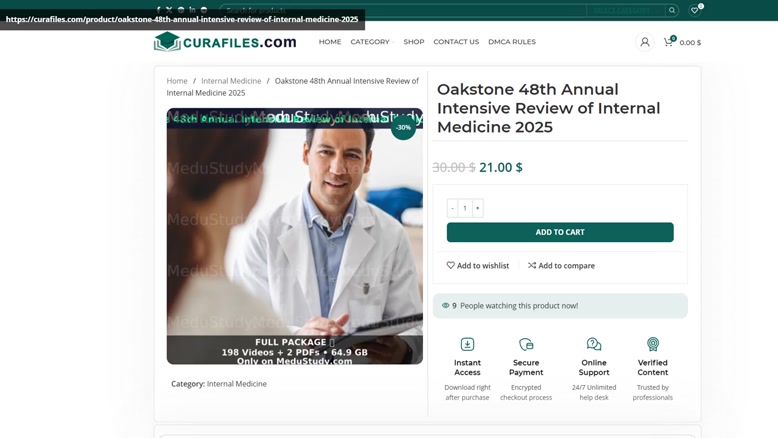Open the user account icon
778x438 pixels.
pyautogui.click(x=645, y=42)
